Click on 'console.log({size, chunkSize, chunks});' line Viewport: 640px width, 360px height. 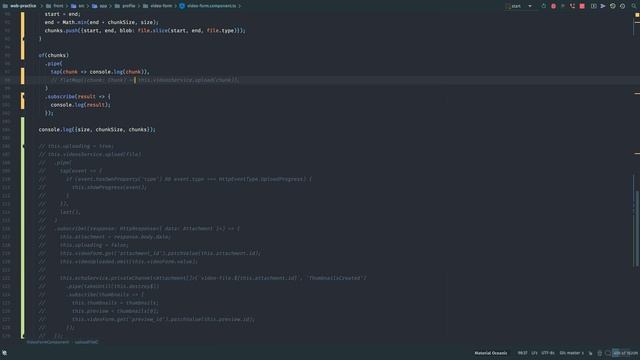pos(97,129)
